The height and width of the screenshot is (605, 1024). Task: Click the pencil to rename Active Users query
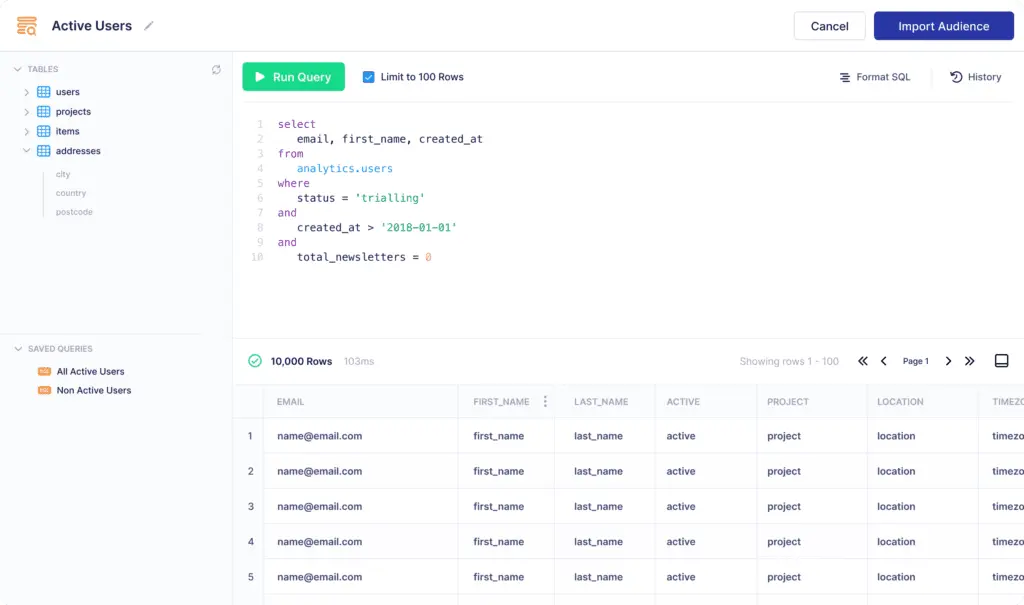coord(148,26)
